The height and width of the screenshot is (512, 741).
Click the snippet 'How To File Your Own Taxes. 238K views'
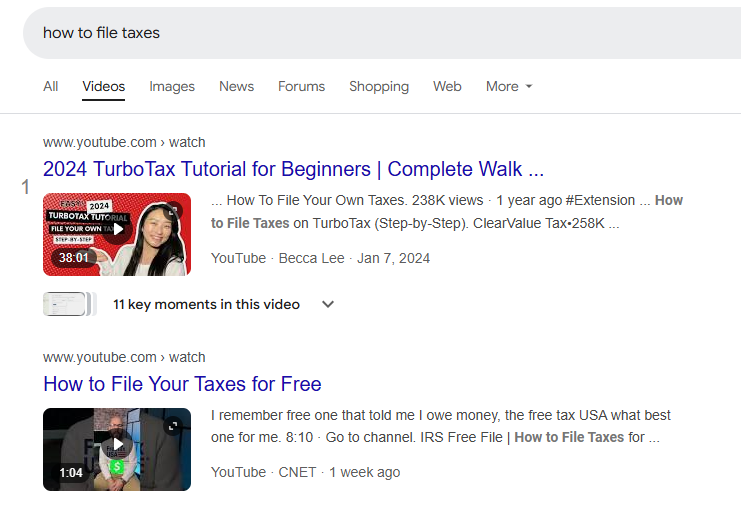355,200
